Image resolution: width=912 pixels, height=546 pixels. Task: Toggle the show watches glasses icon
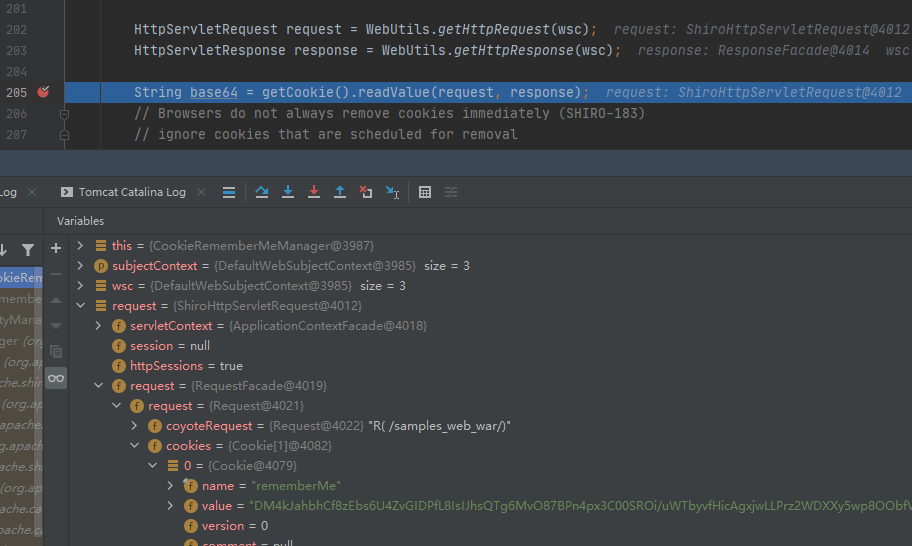pyautogui.click(x=56, y=377)
